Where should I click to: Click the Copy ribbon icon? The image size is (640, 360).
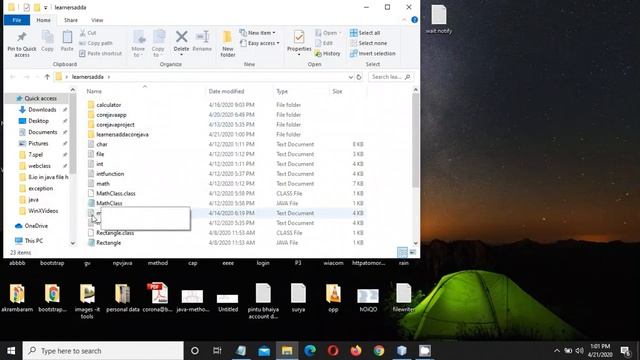[x=47, y=41]
